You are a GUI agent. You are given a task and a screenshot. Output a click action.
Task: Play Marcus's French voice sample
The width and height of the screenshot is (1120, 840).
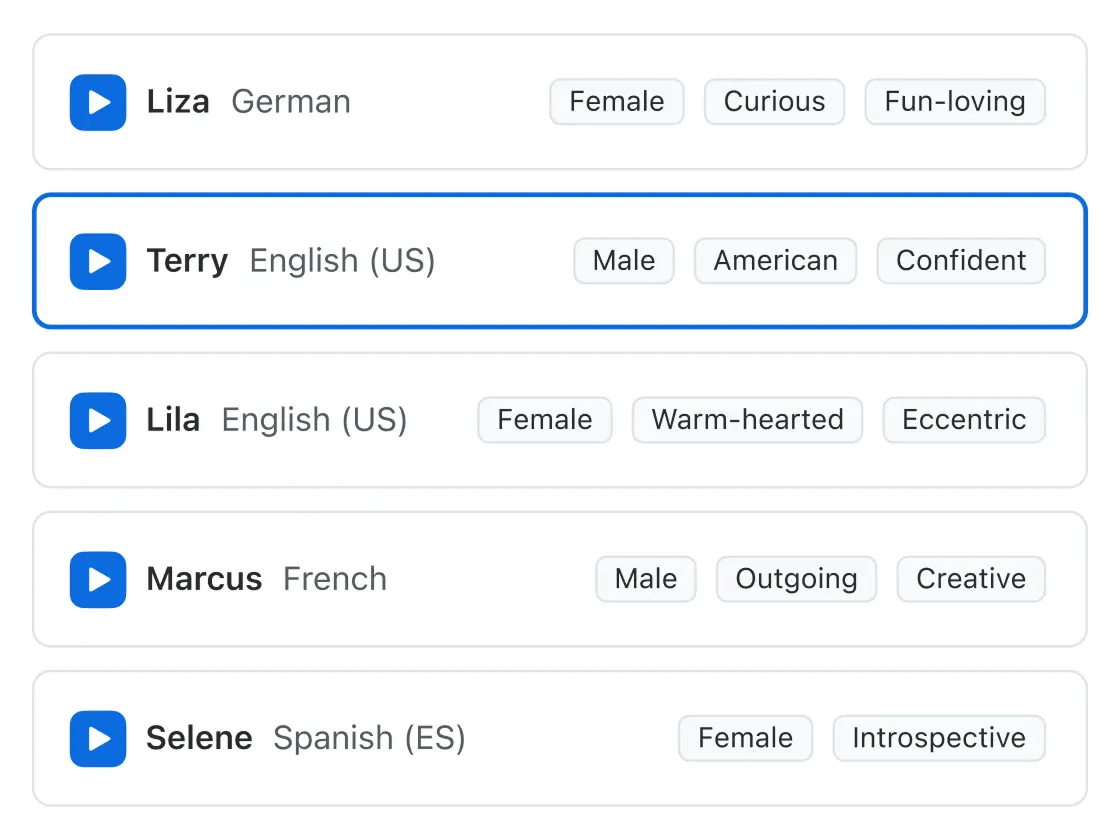[97, 579]
